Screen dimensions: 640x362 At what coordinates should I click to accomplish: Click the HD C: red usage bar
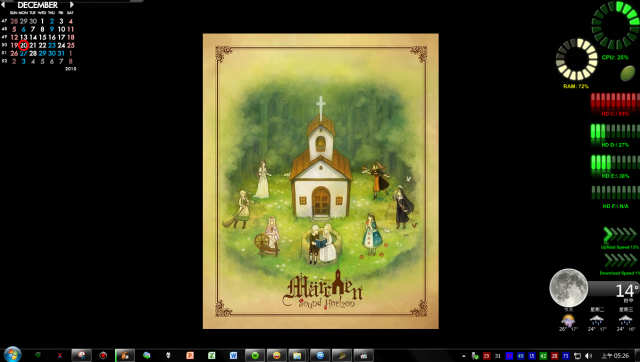click(x=615, y=101)
